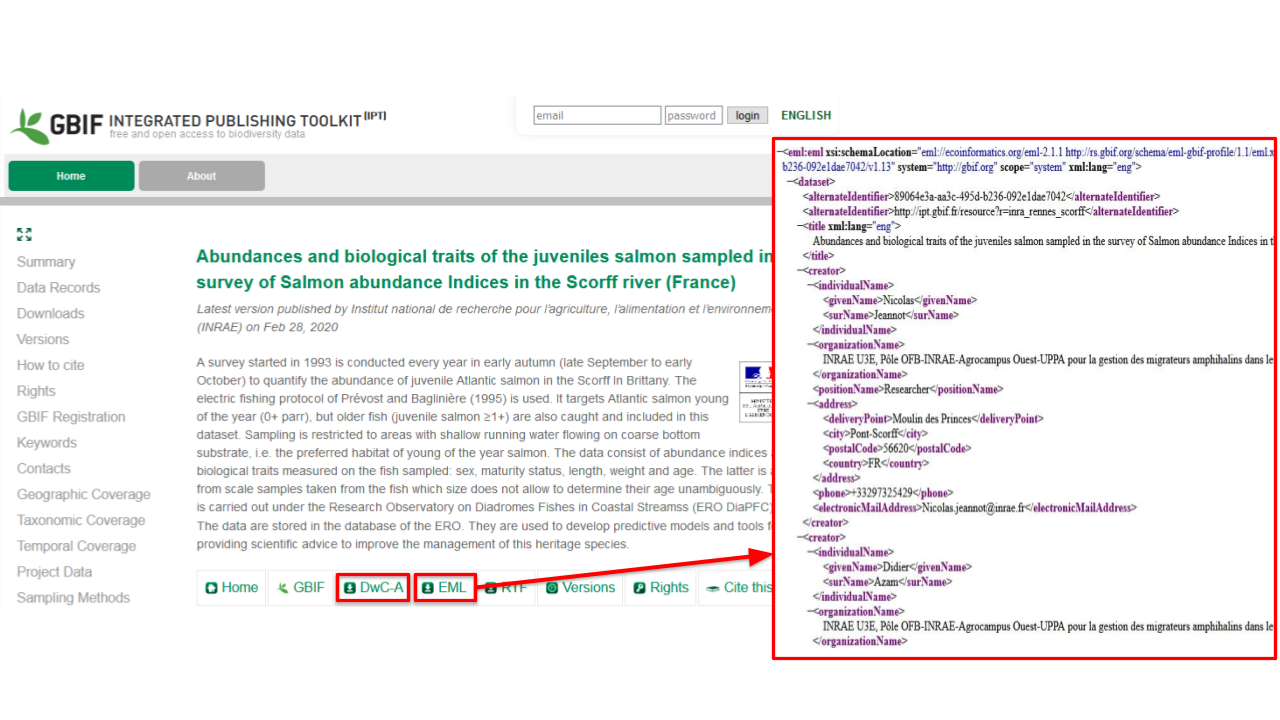1280x720 pixels.
Task: Click the GBIF leaf logo in header
Action: 30,125
